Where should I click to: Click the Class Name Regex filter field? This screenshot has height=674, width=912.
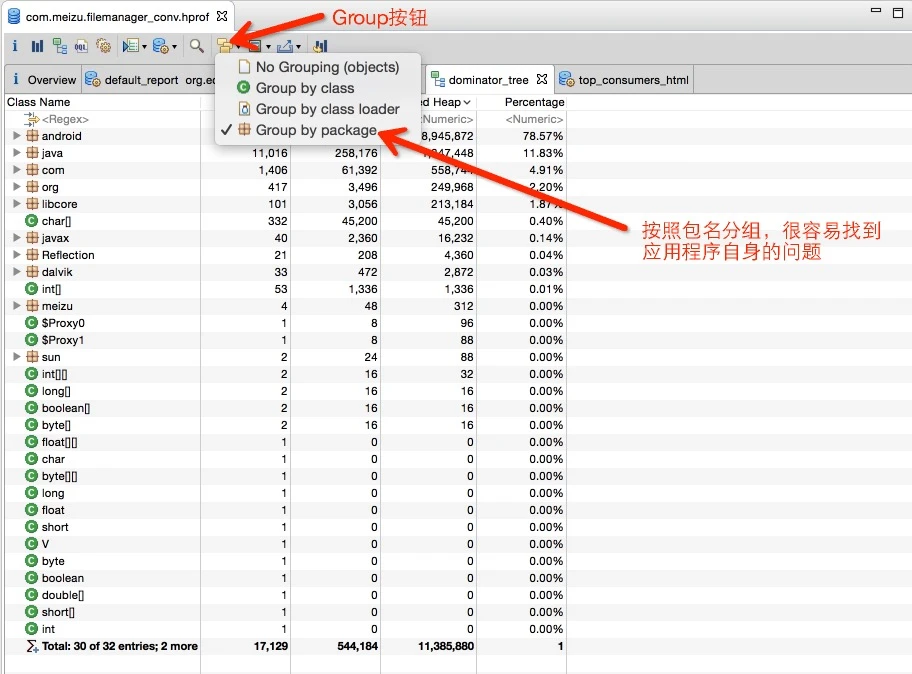click(65, 119)
